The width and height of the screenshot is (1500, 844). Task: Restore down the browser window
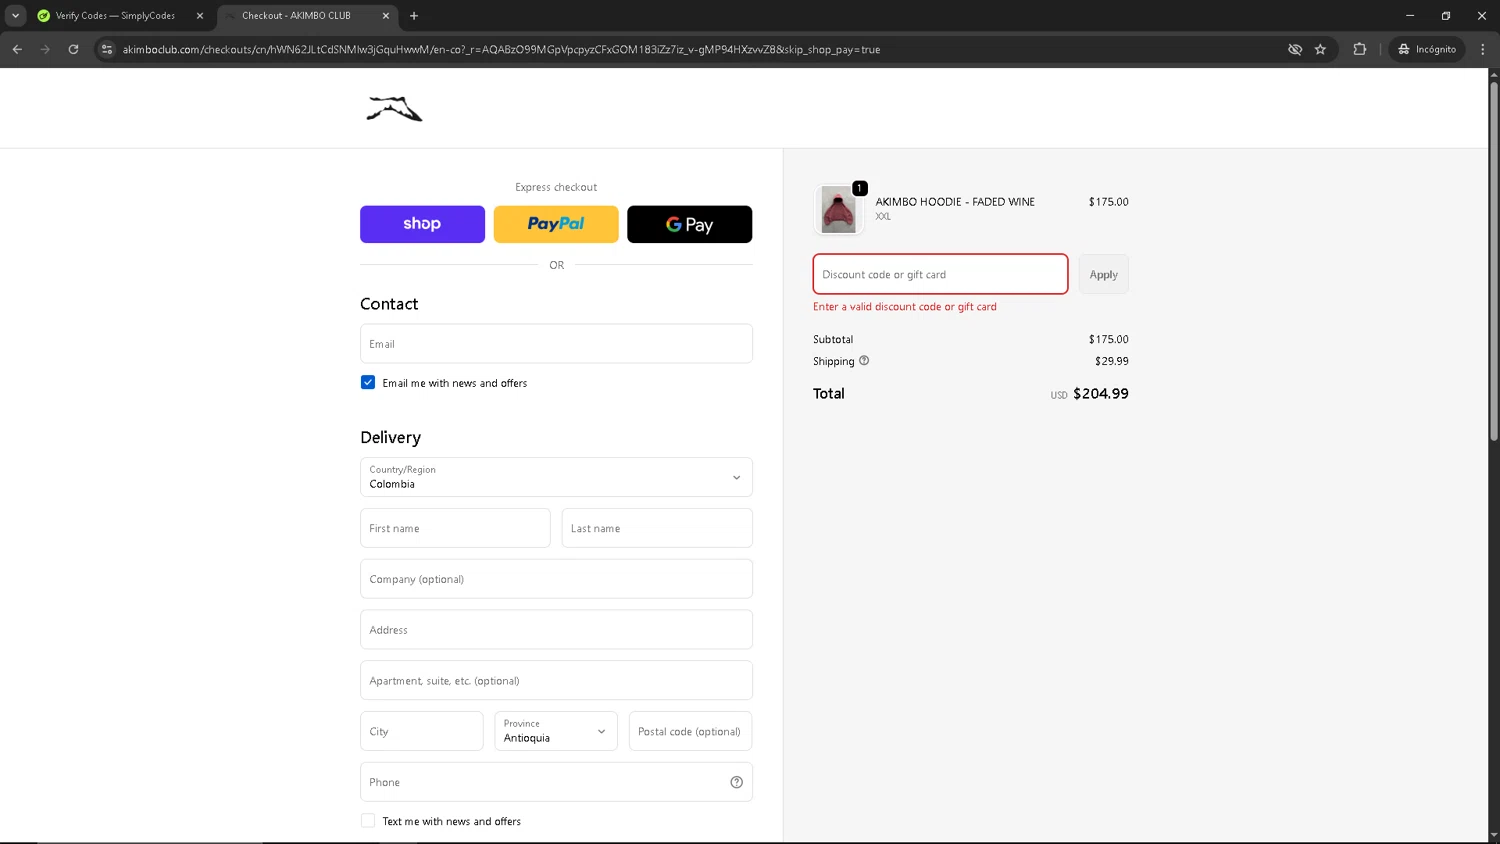pyautogui.click(x=1446, y=16)
